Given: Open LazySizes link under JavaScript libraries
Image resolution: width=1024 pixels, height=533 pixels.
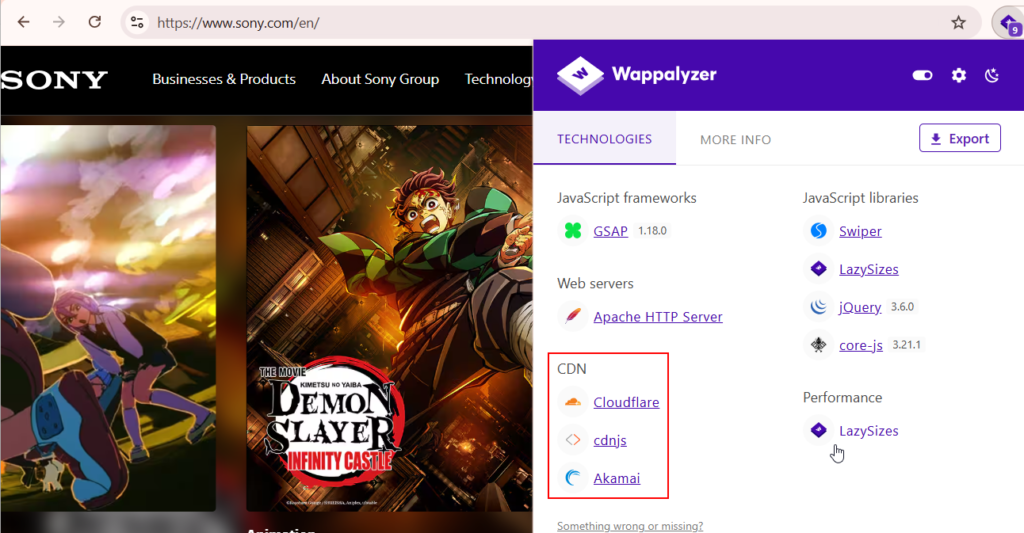Looking at the screenshot, I should click(x=869, y=269).
